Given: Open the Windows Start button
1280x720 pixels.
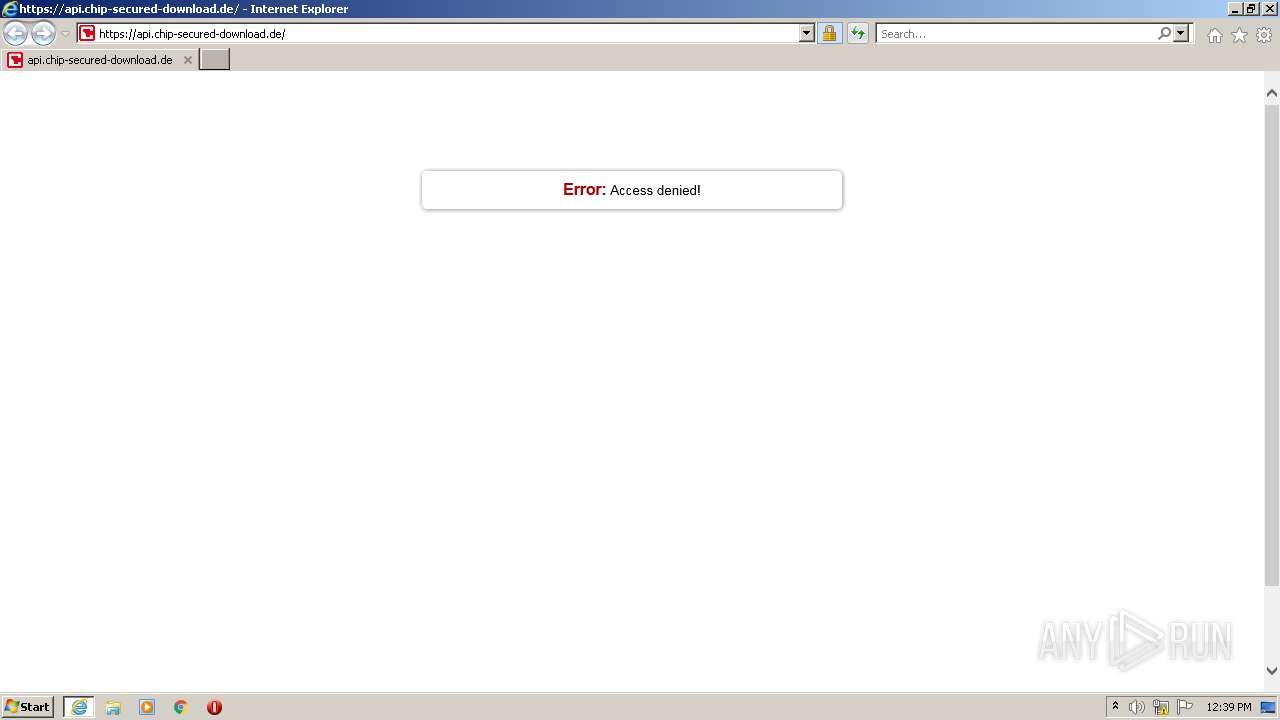Looking at the screenshot, I should (x=28, y=707).
